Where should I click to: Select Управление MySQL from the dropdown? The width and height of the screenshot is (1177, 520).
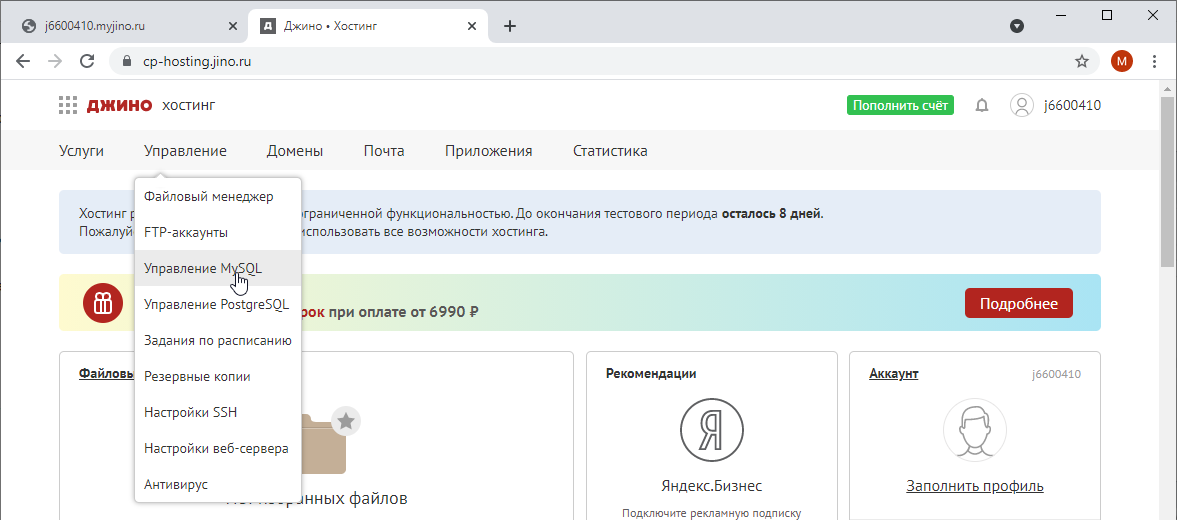[x=202, y=268]
